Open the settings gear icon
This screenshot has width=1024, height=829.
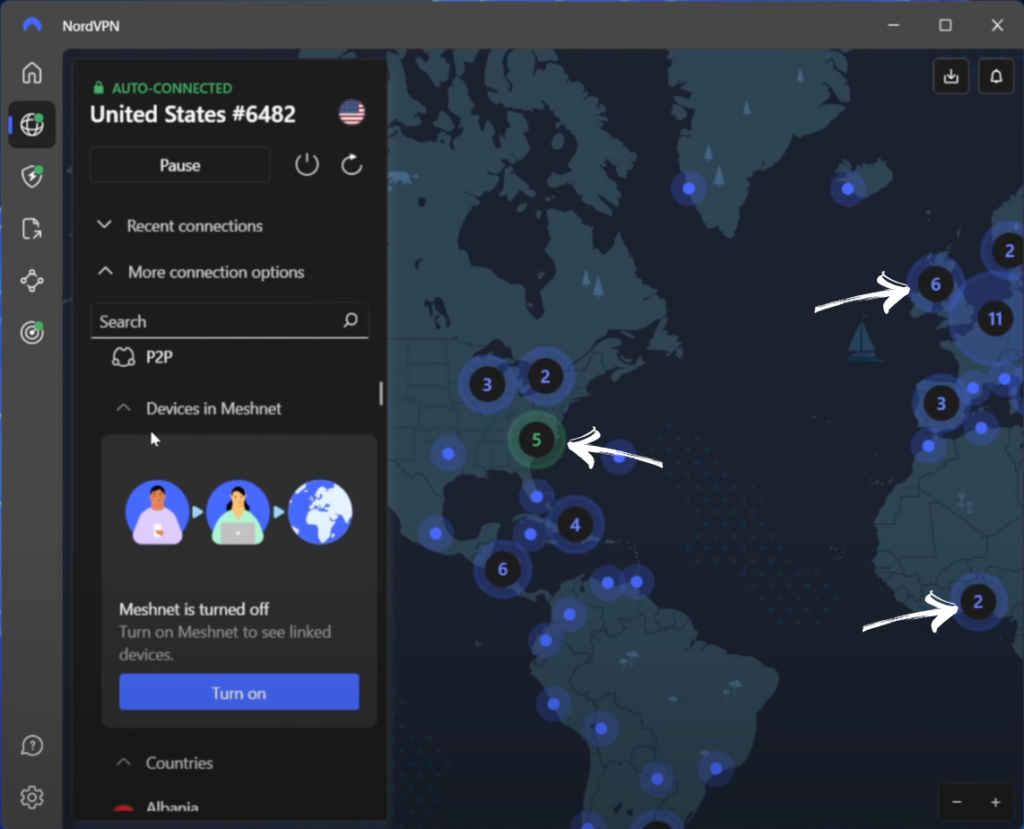[x=32, y=797]
